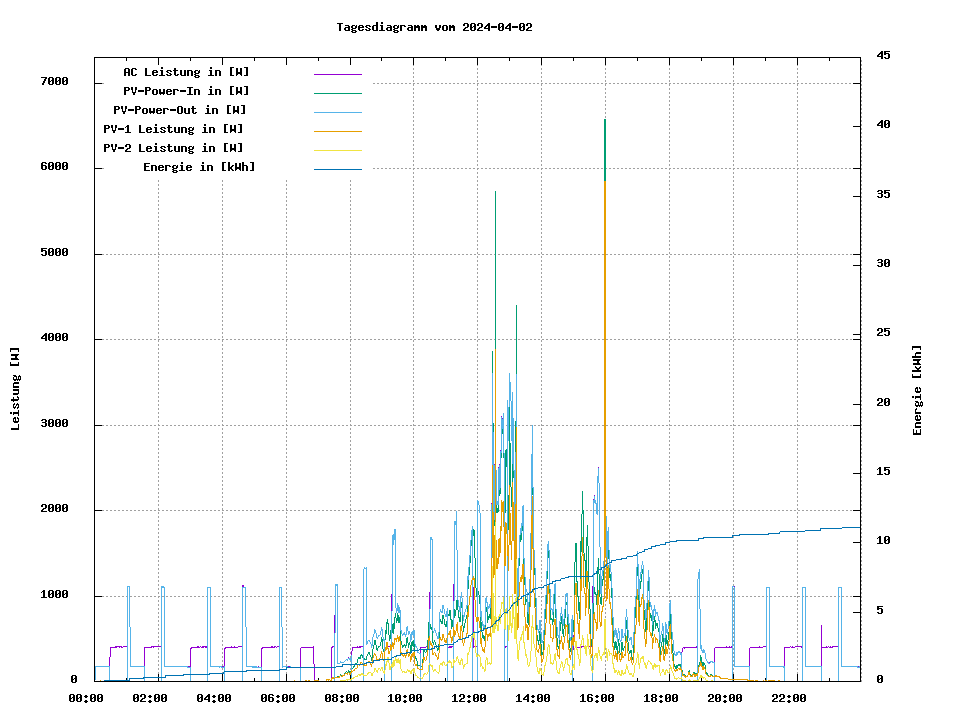
Task: Select the AC Leistung in [W] legend label
Action: [186, 72]
